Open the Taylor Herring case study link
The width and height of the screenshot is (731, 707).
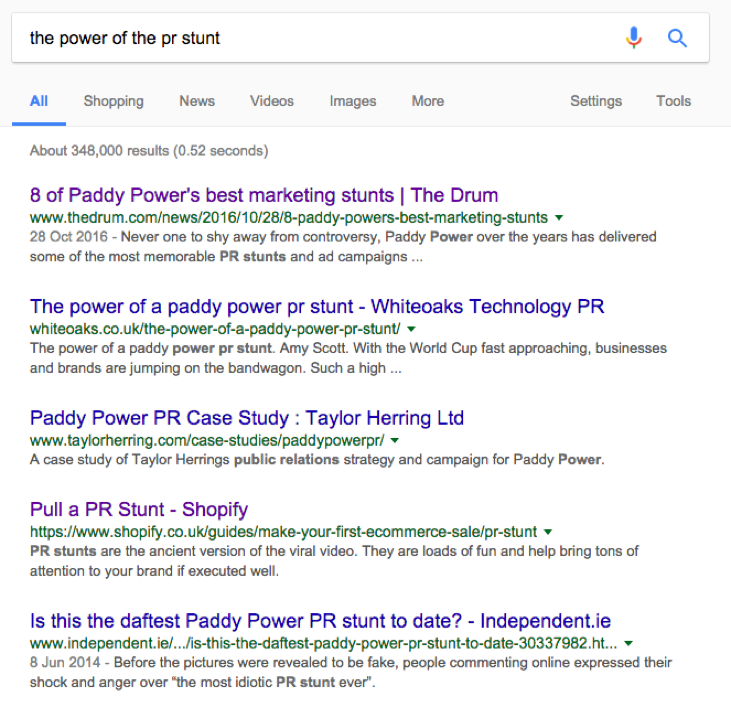coord(247,418)
